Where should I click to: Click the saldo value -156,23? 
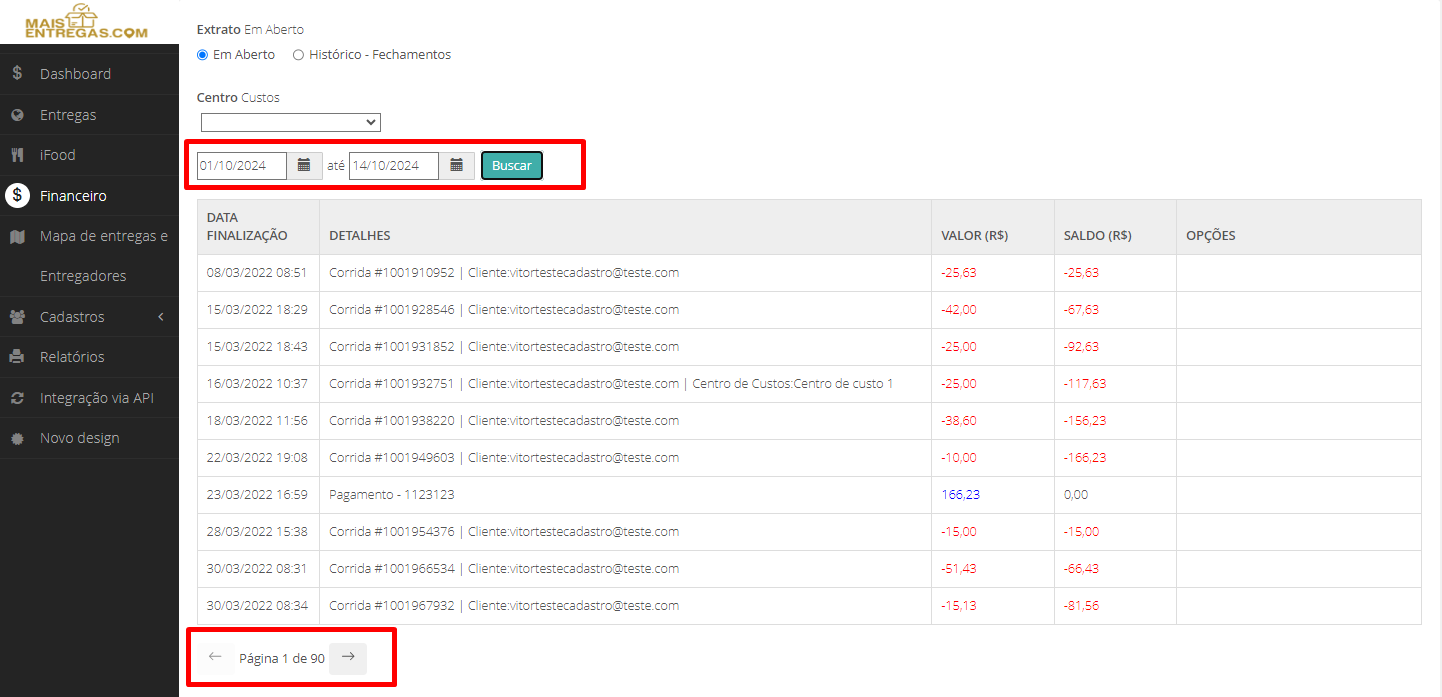[x=1085, y=421]
